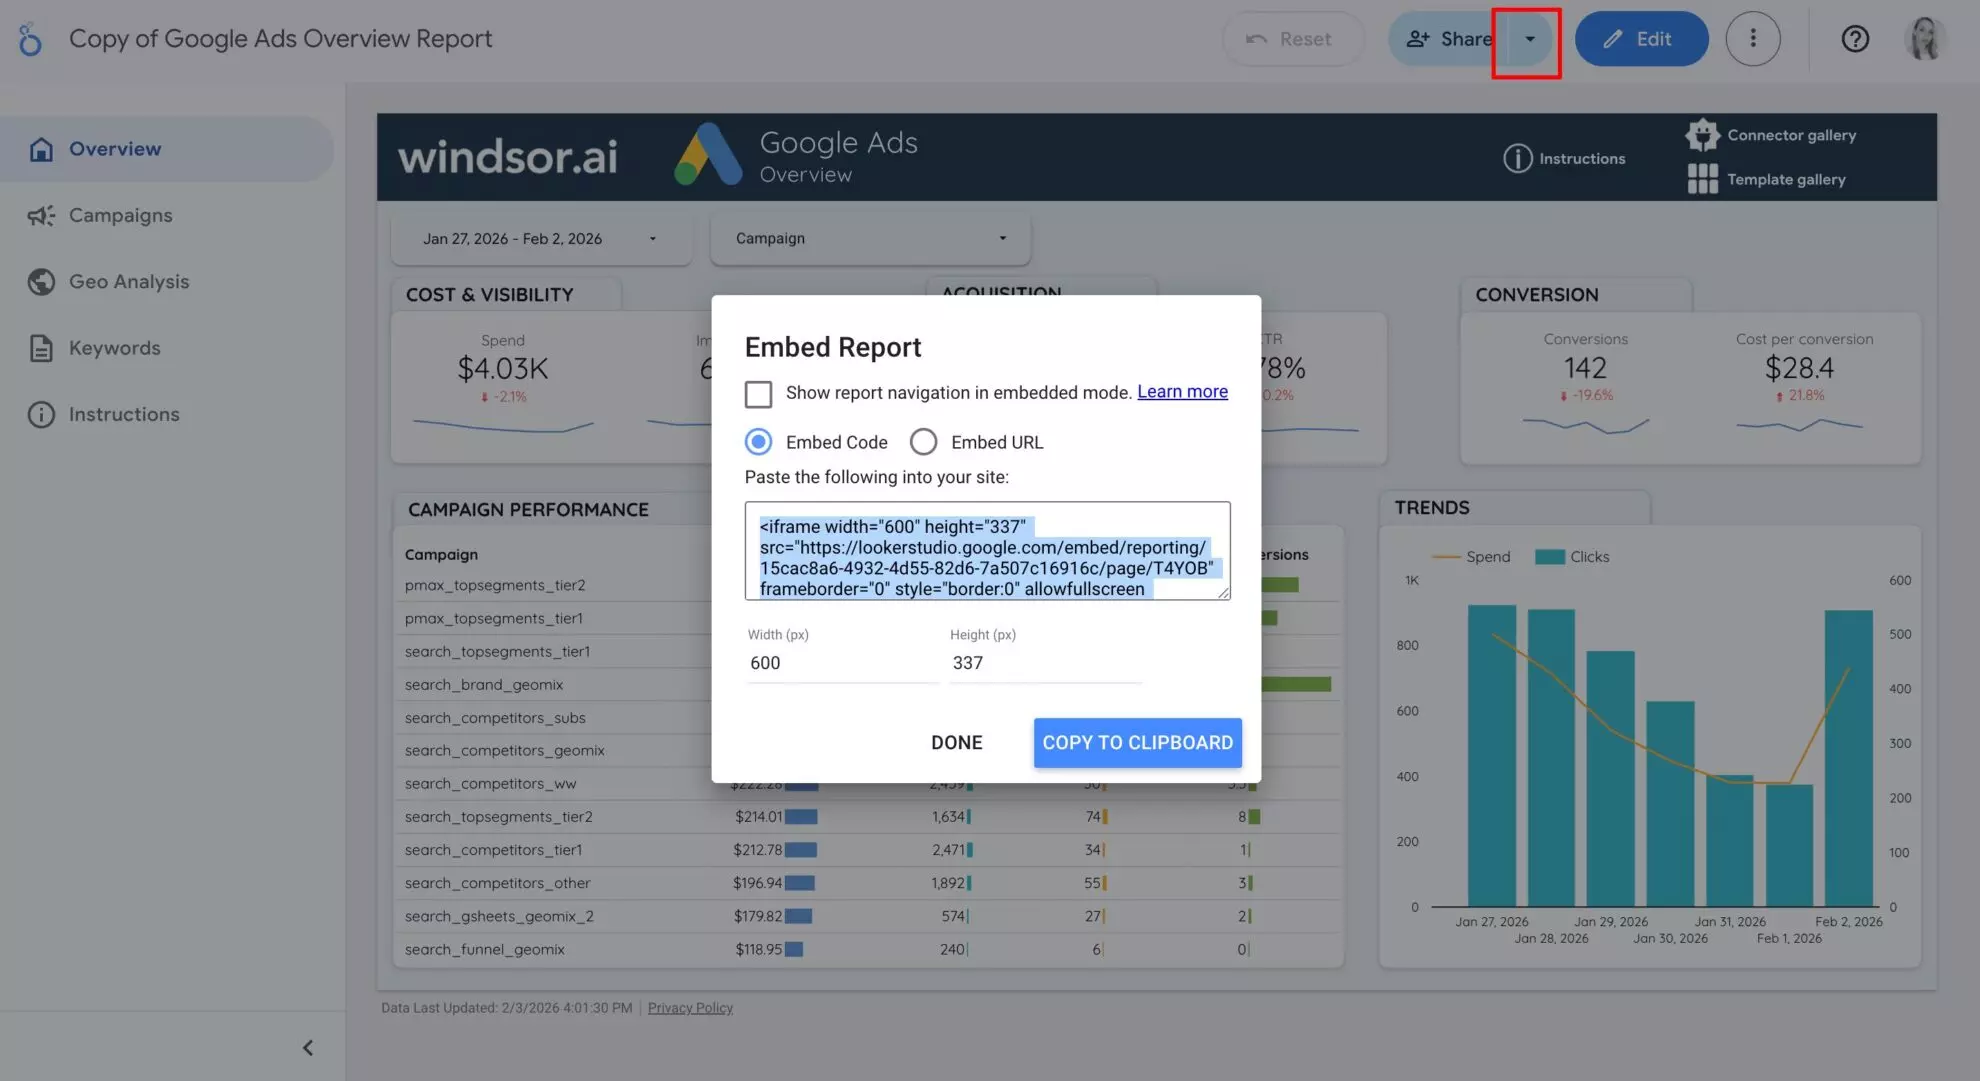
Task: Open the Share dropdown arrow
Action: (x=1528, y=39)
